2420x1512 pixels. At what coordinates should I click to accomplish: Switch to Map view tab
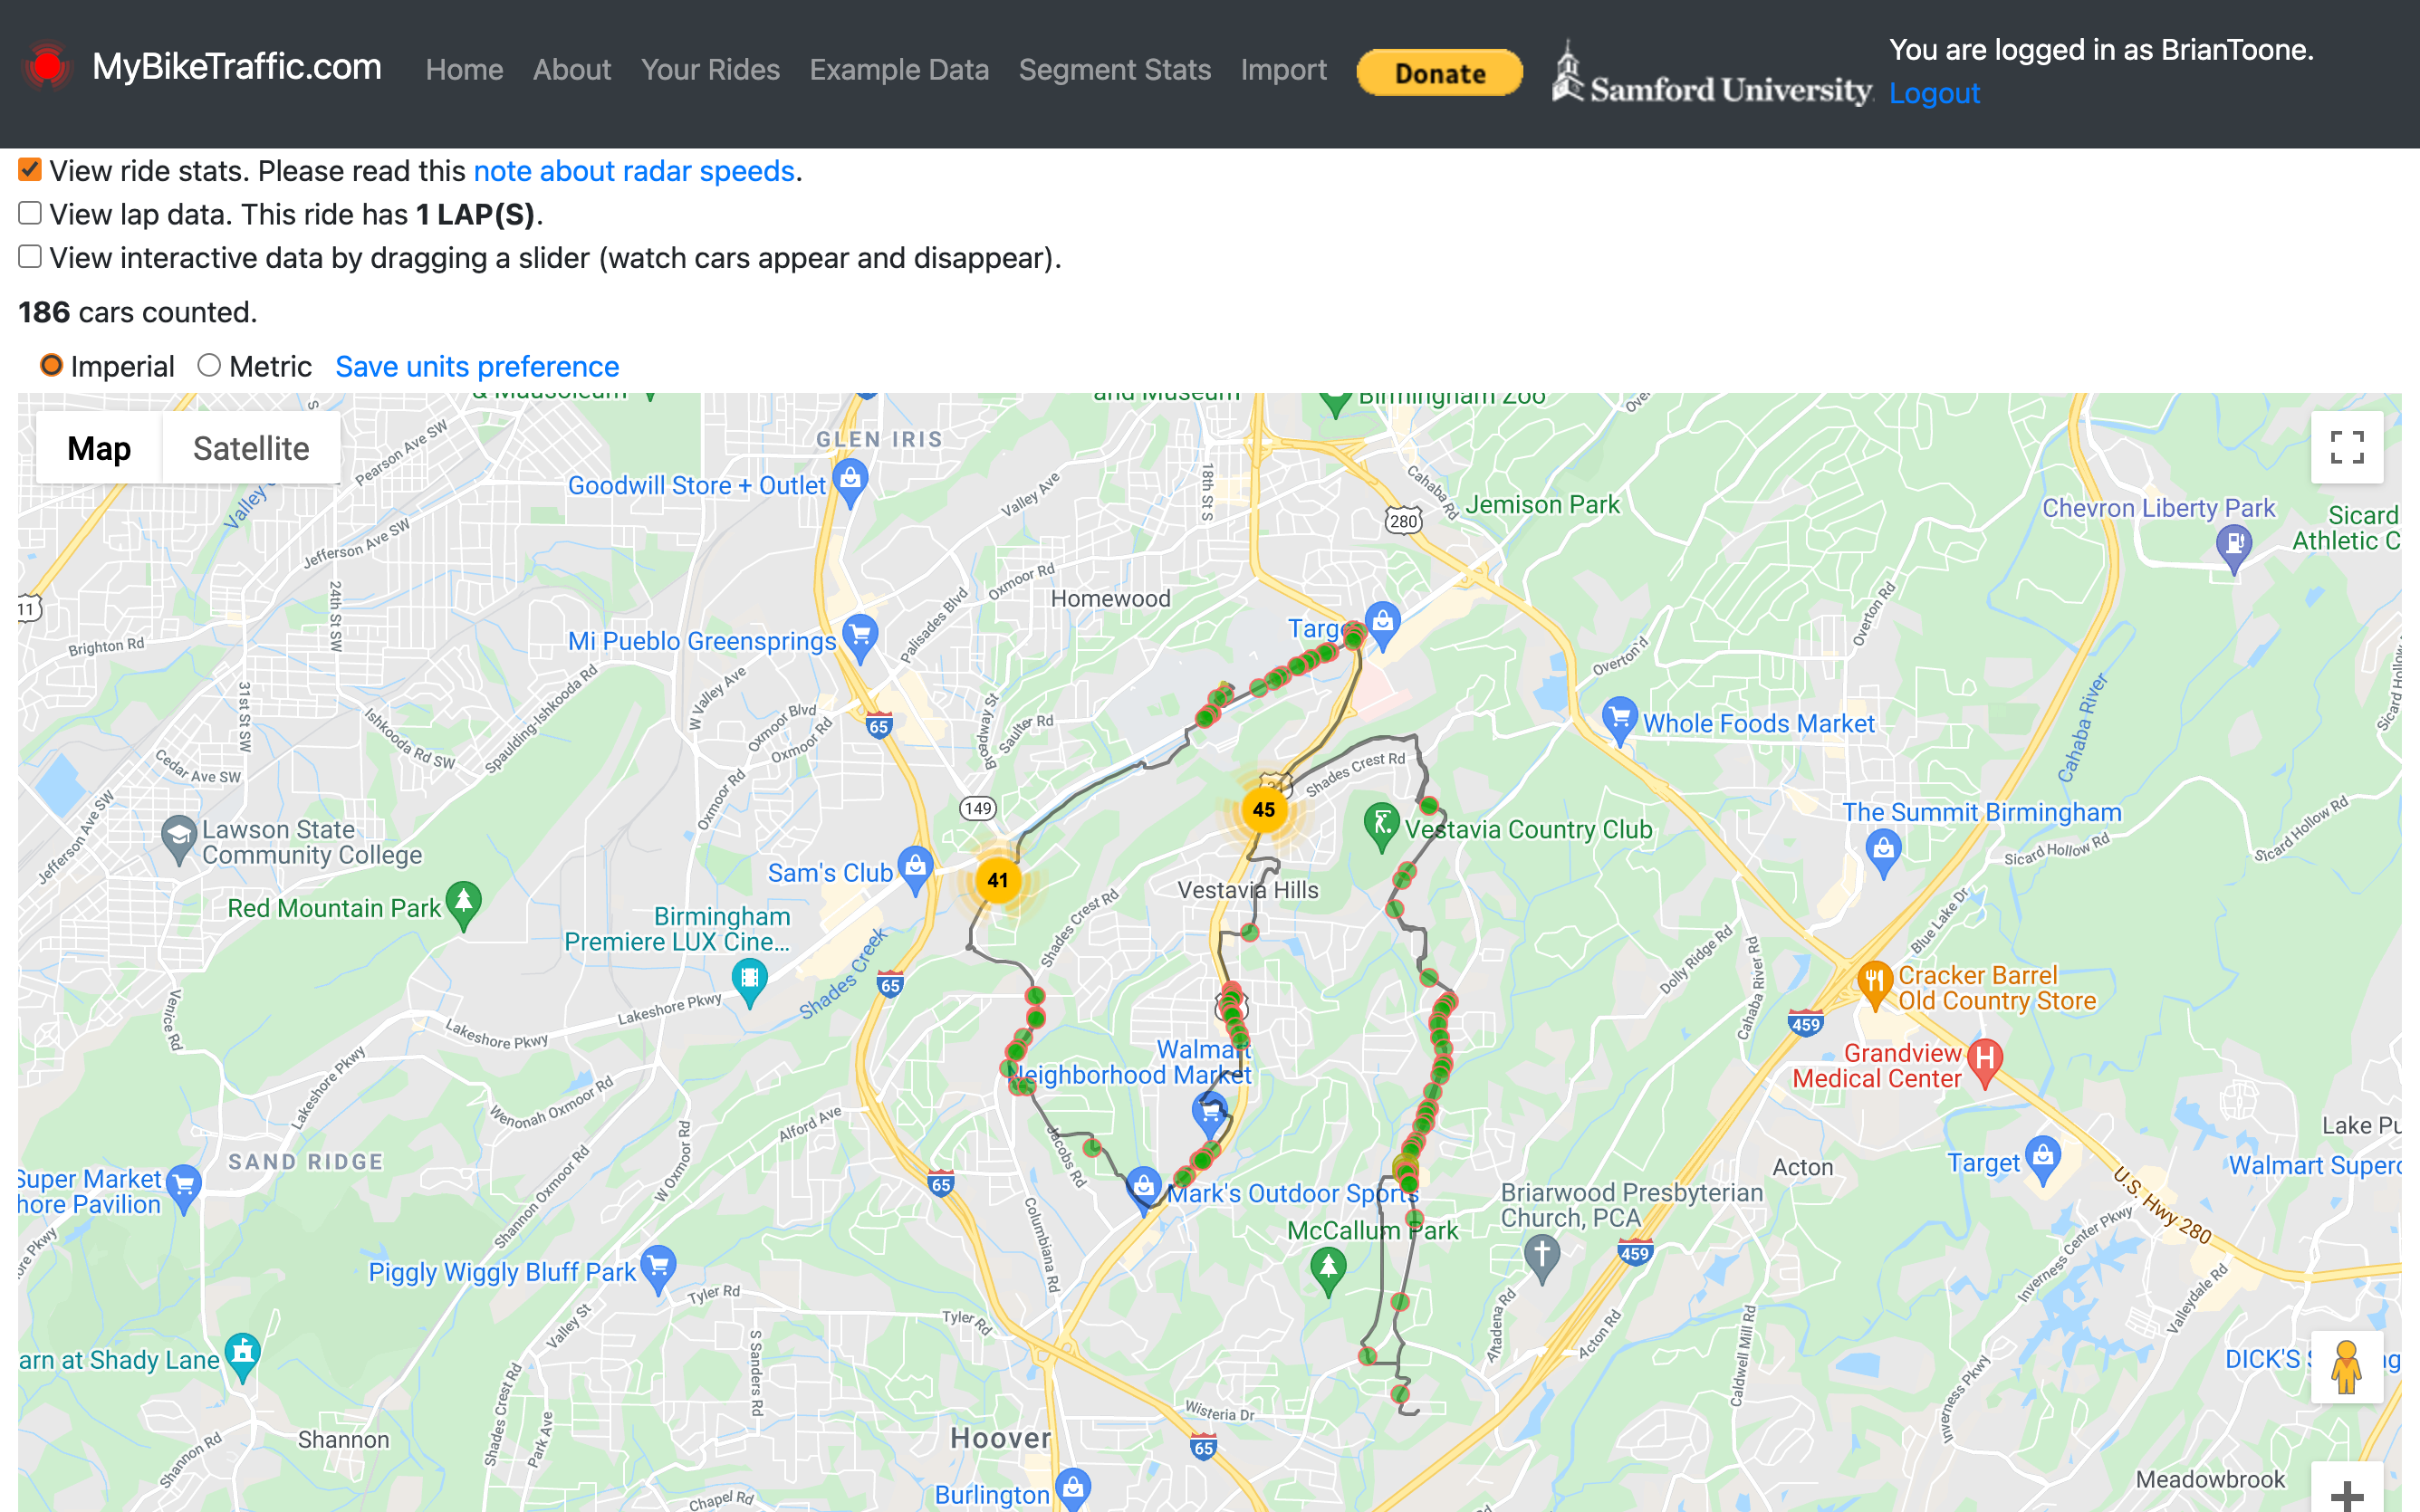tap(99, 448)
